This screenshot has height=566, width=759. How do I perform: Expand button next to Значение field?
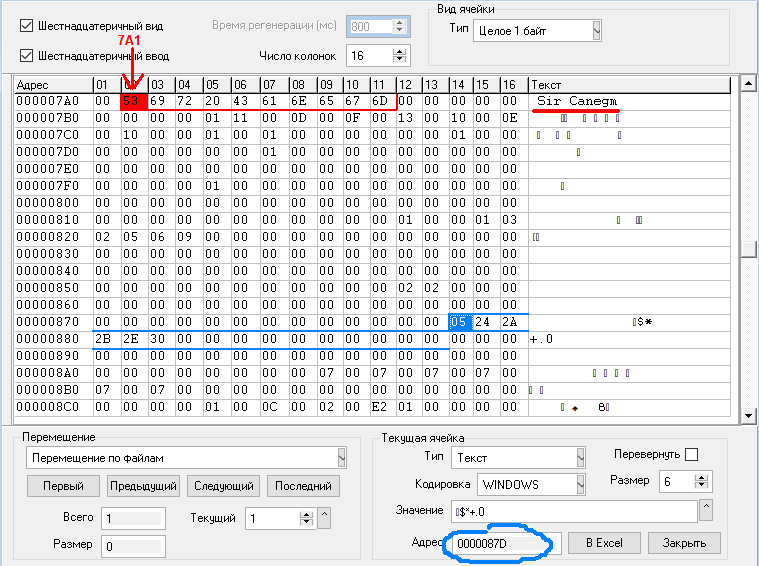coord(706,510)
